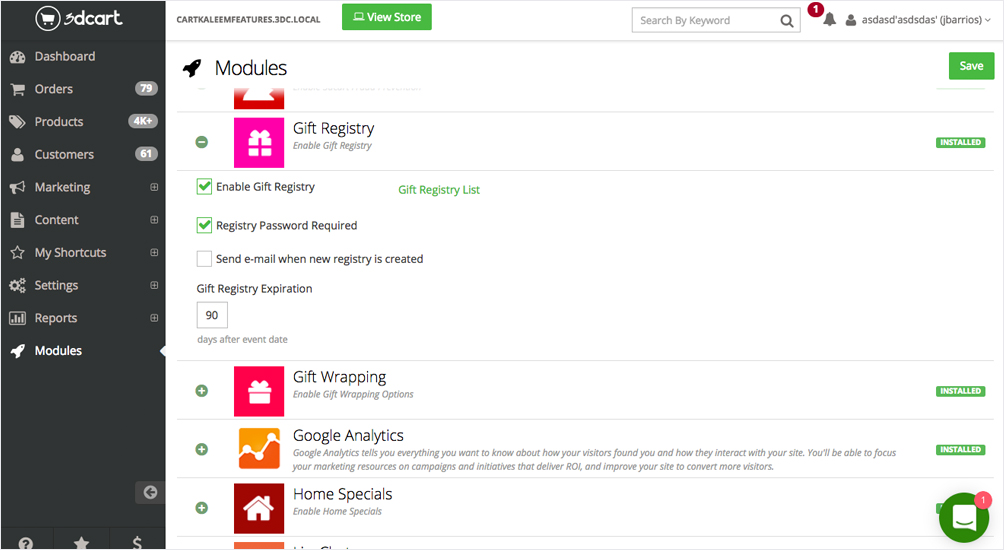Image resolution: width=1008 pixels, height=550 pixels.
Task: Go to Dashboard in the sidebar
Action: click(65, 57)
